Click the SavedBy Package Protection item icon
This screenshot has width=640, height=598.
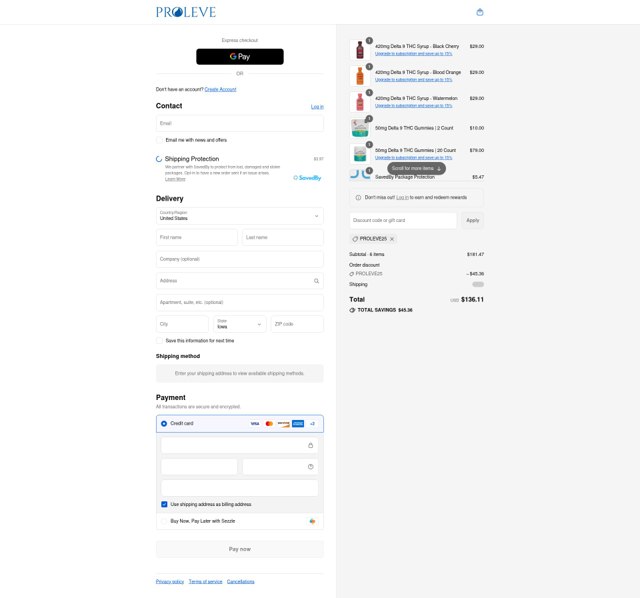(x=360, y=175)
